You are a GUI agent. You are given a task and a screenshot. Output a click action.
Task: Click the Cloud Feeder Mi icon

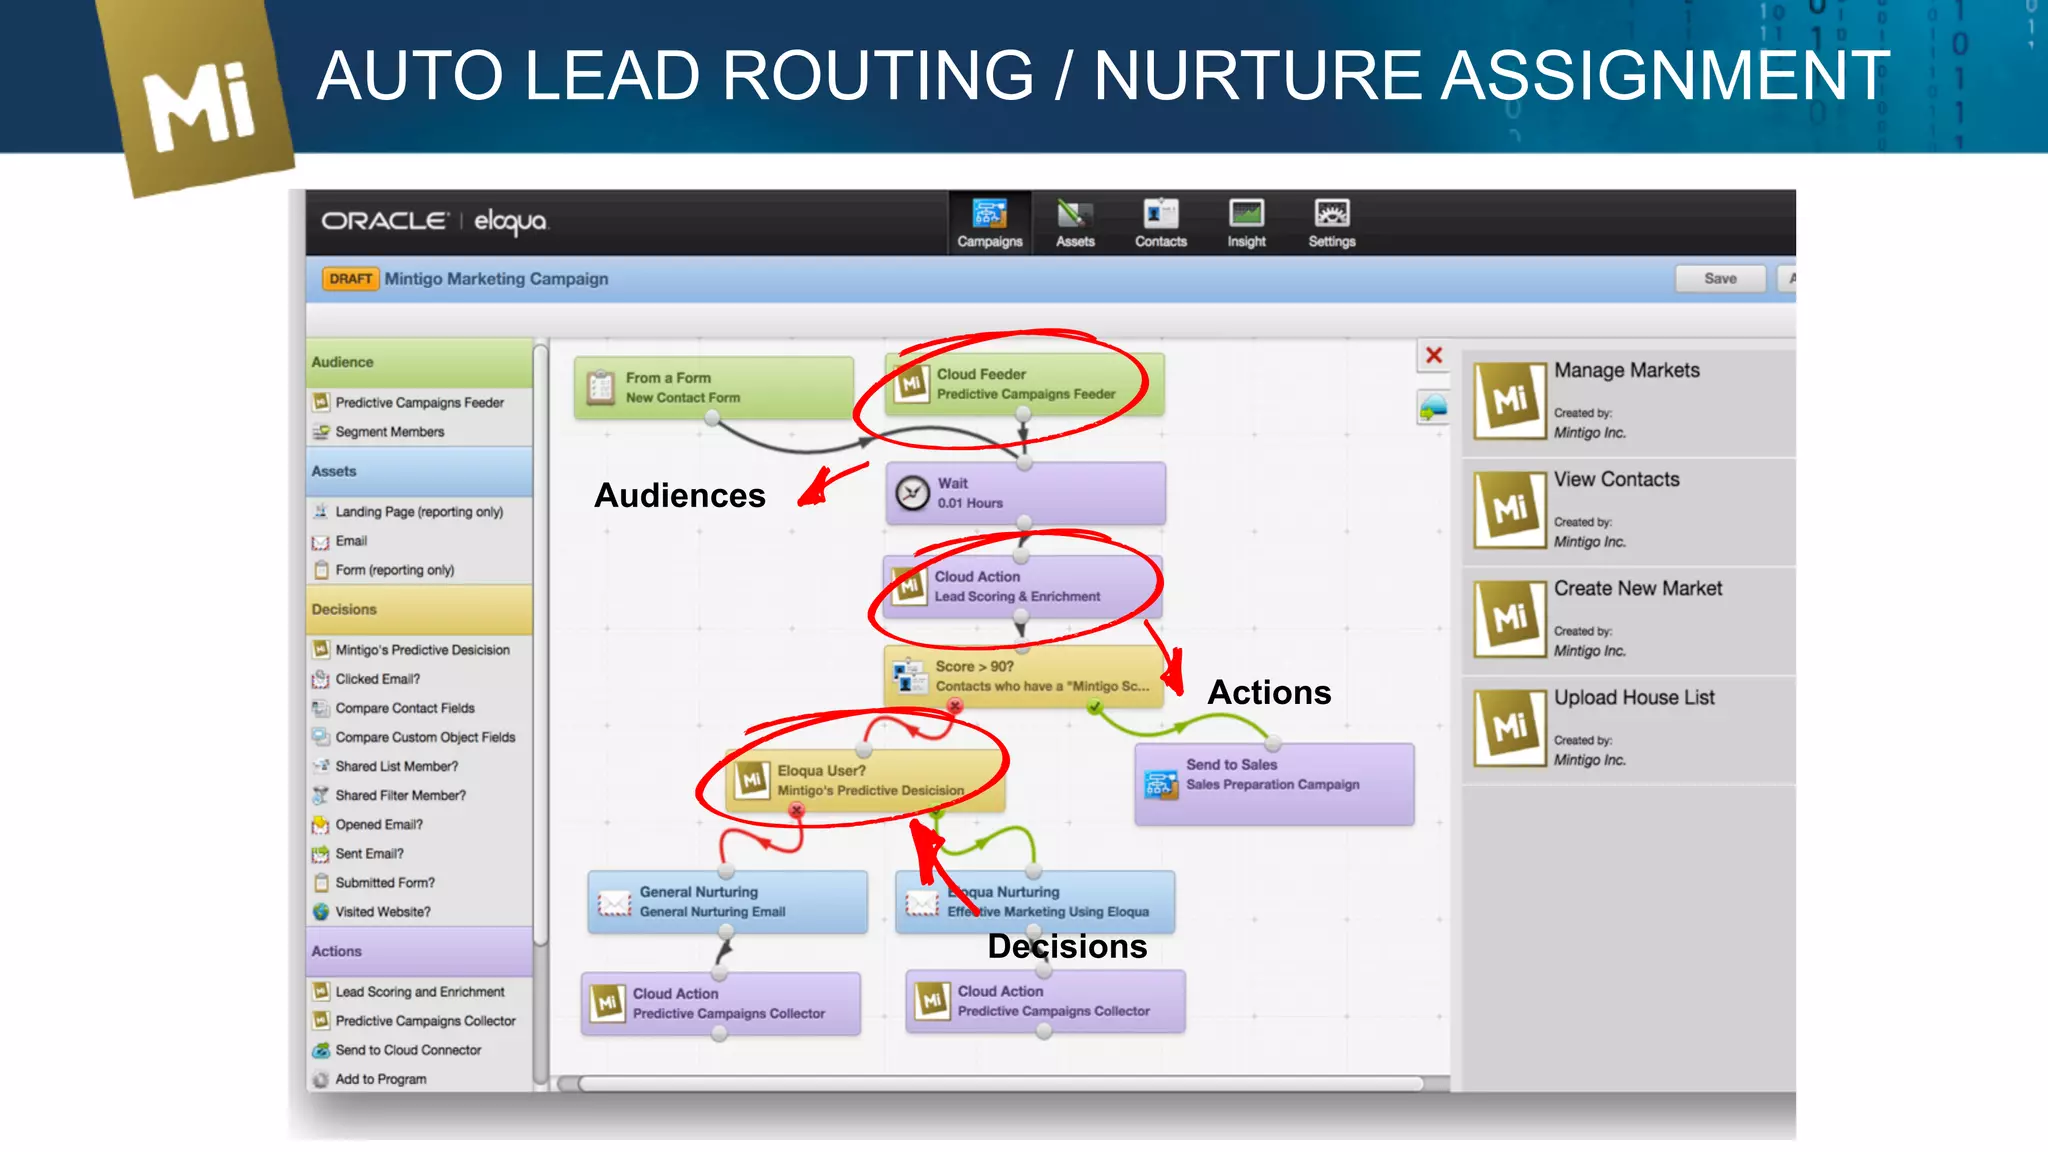coord(912,384)
